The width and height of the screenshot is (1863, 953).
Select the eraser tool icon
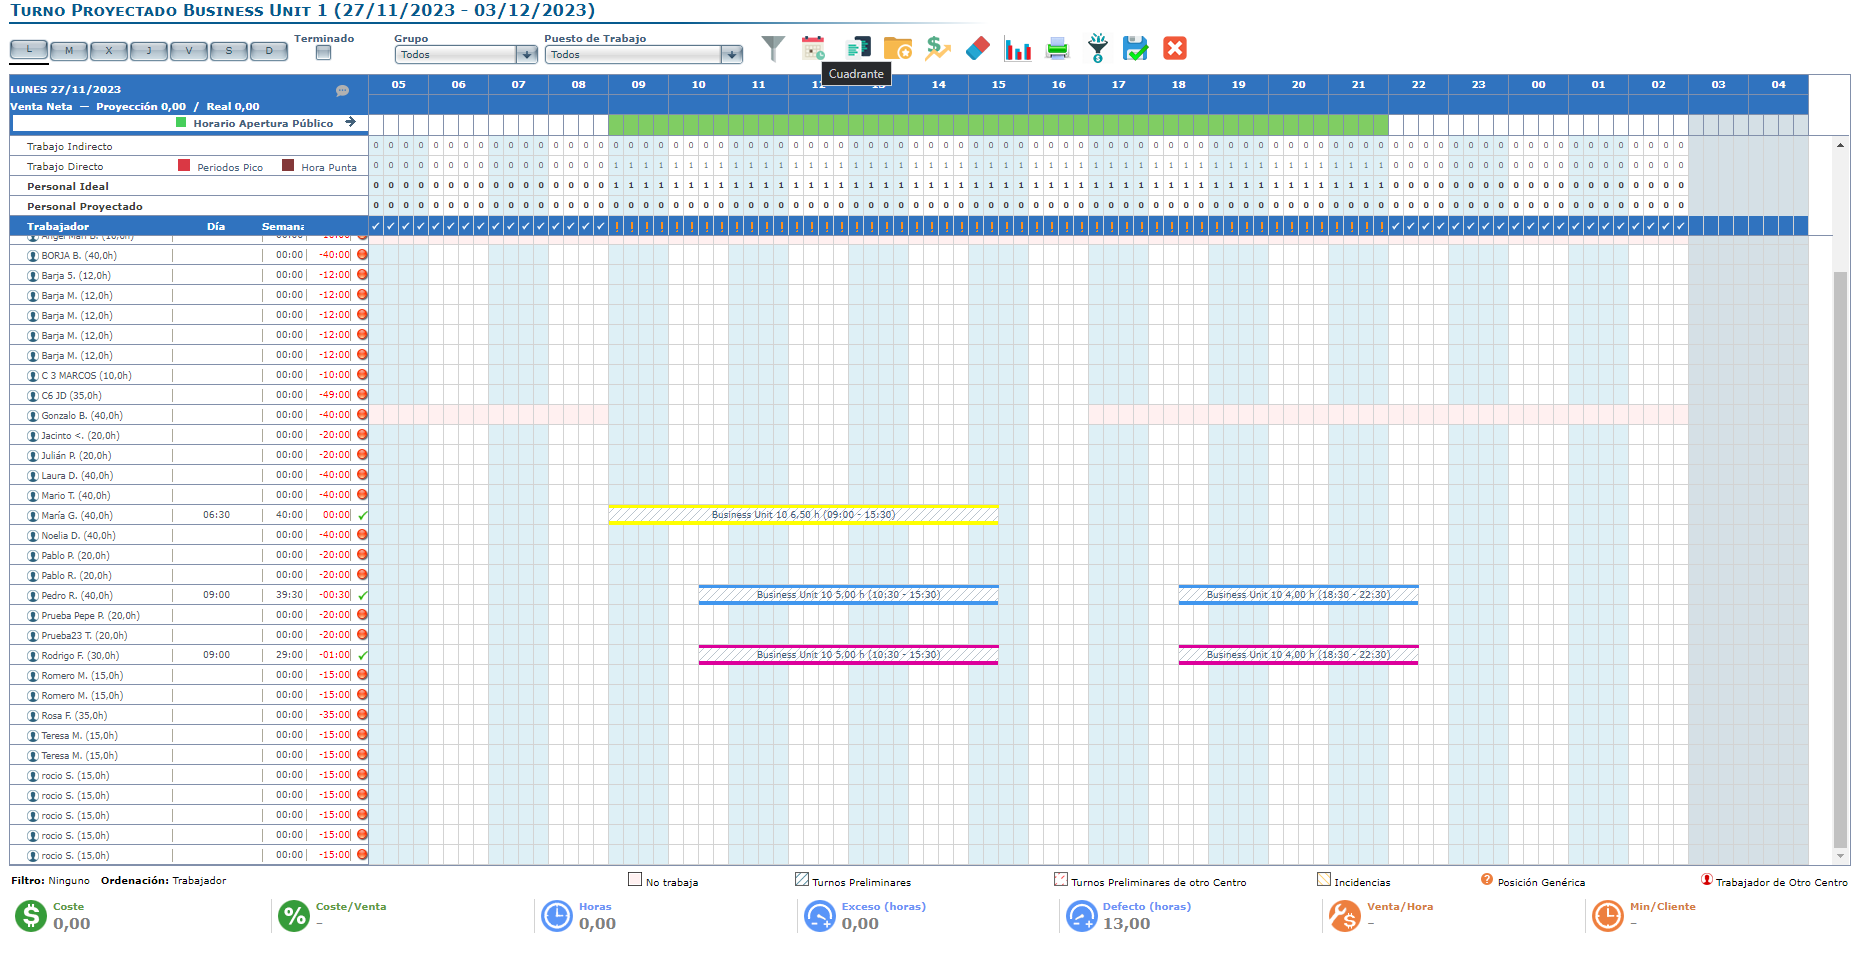pyautogui.click(x=977, y=48)
